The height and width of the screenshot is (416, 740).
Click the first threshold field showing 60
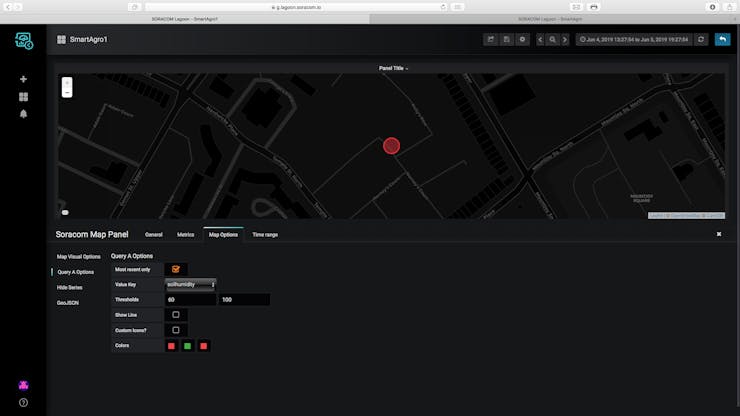(x=190, y=300)
